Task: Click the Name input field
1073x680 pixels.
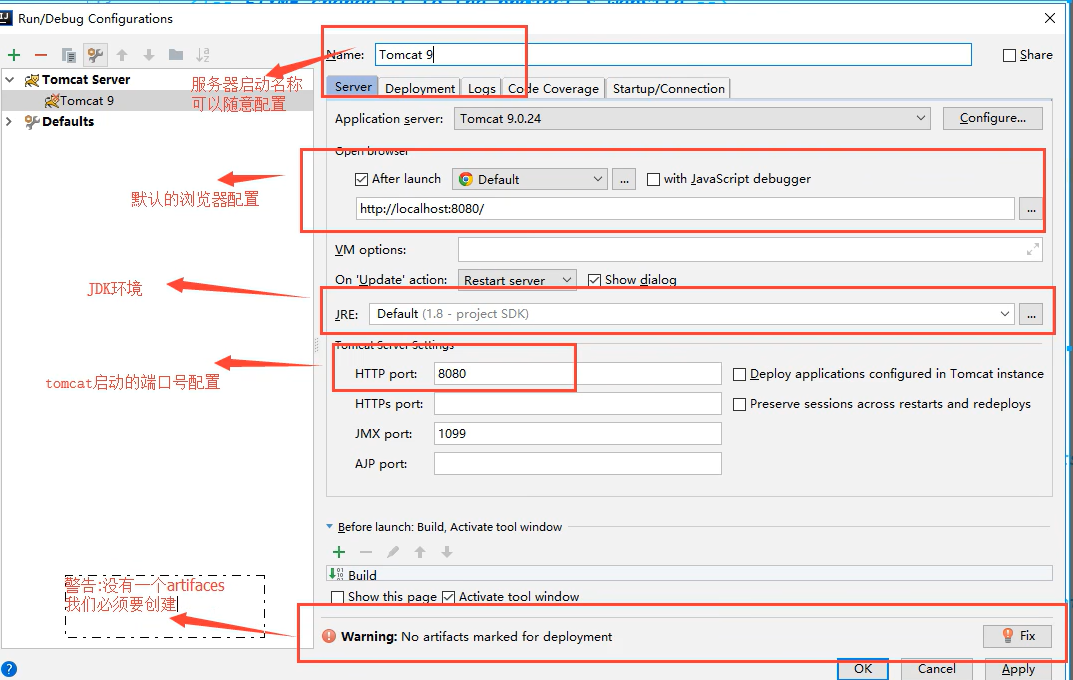Action: [673, 55]
